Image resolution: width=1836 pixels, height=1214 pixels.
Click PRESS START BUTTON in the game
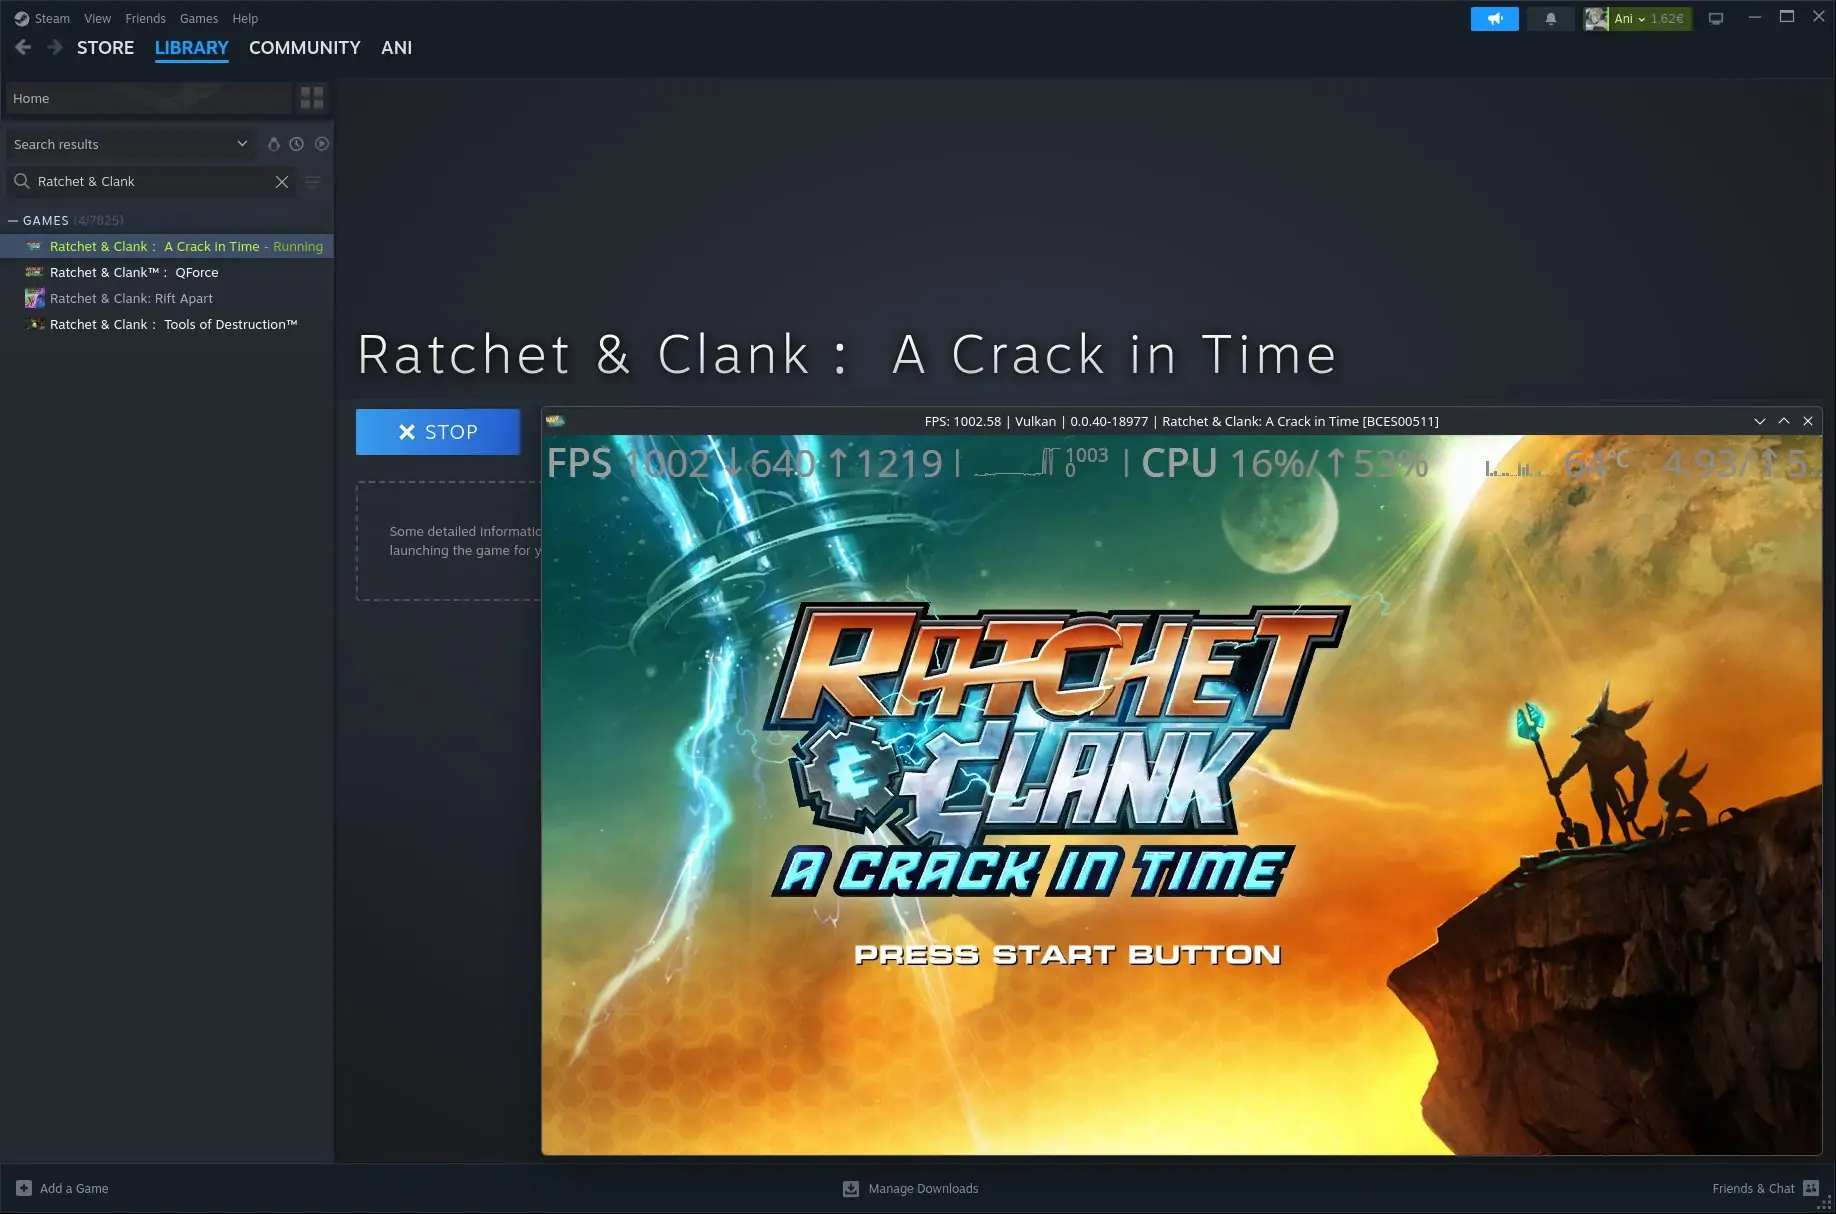click(1067, 955)
